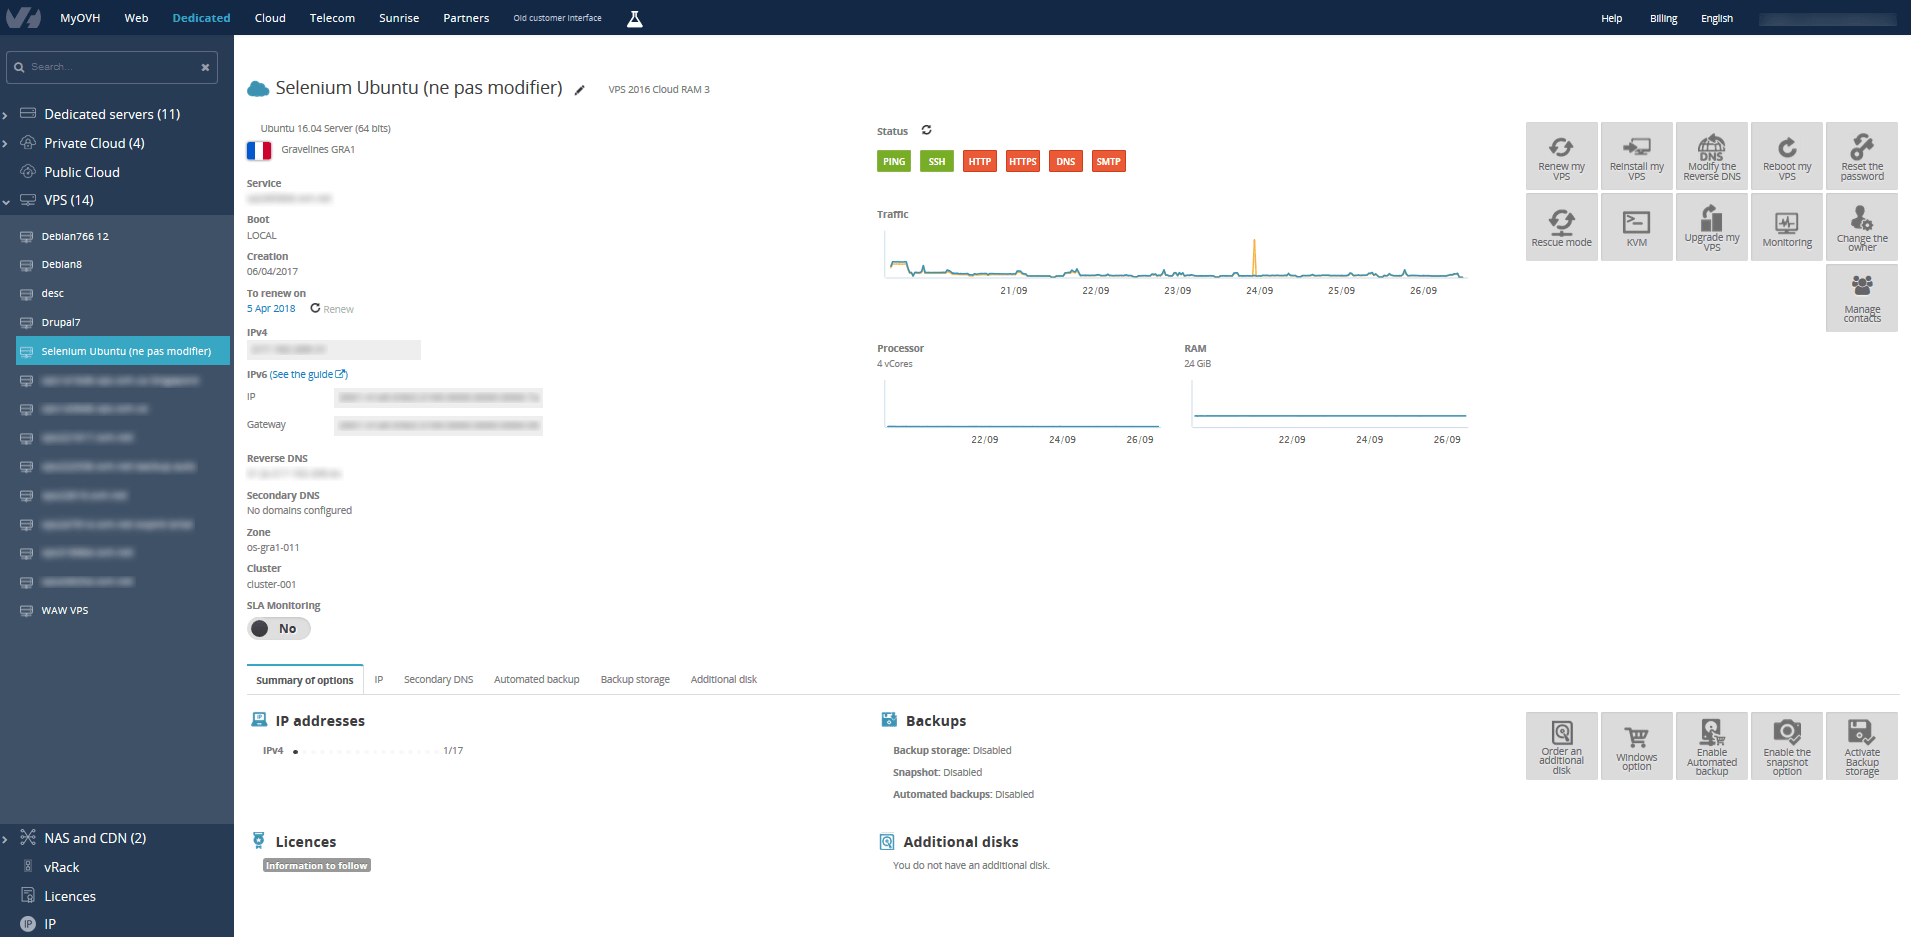Click IPv4 usage progress bar
Image resolution: width=1911 pixels, height=937 pixels.
pos(365,751)
